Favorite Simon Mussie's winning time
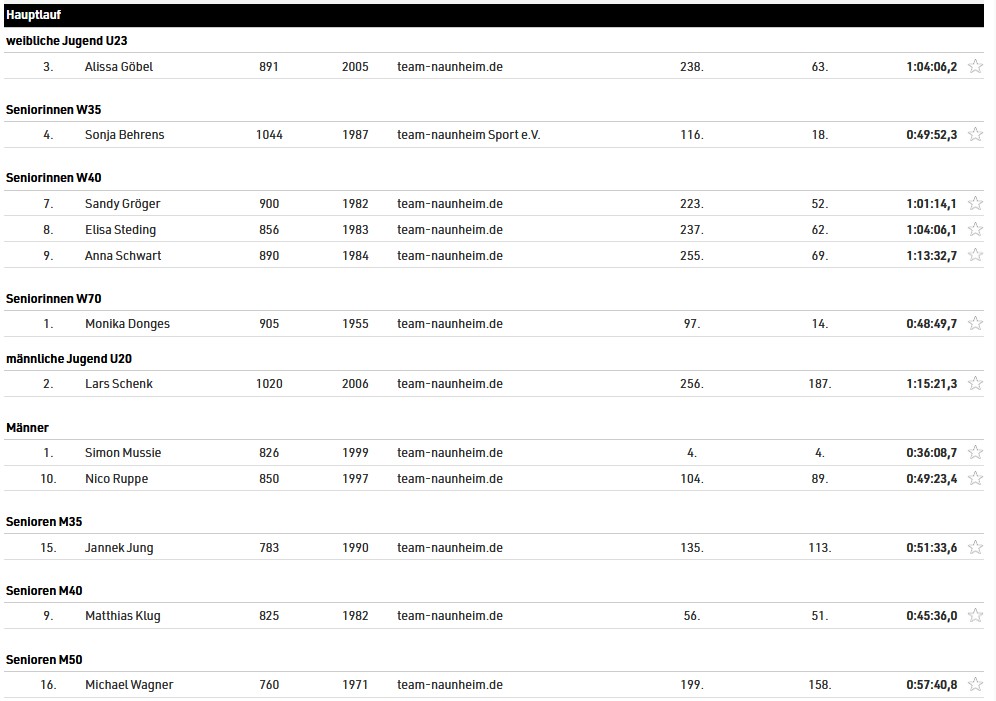The width and height of the screenshot is (996, 701). (975, 452)
